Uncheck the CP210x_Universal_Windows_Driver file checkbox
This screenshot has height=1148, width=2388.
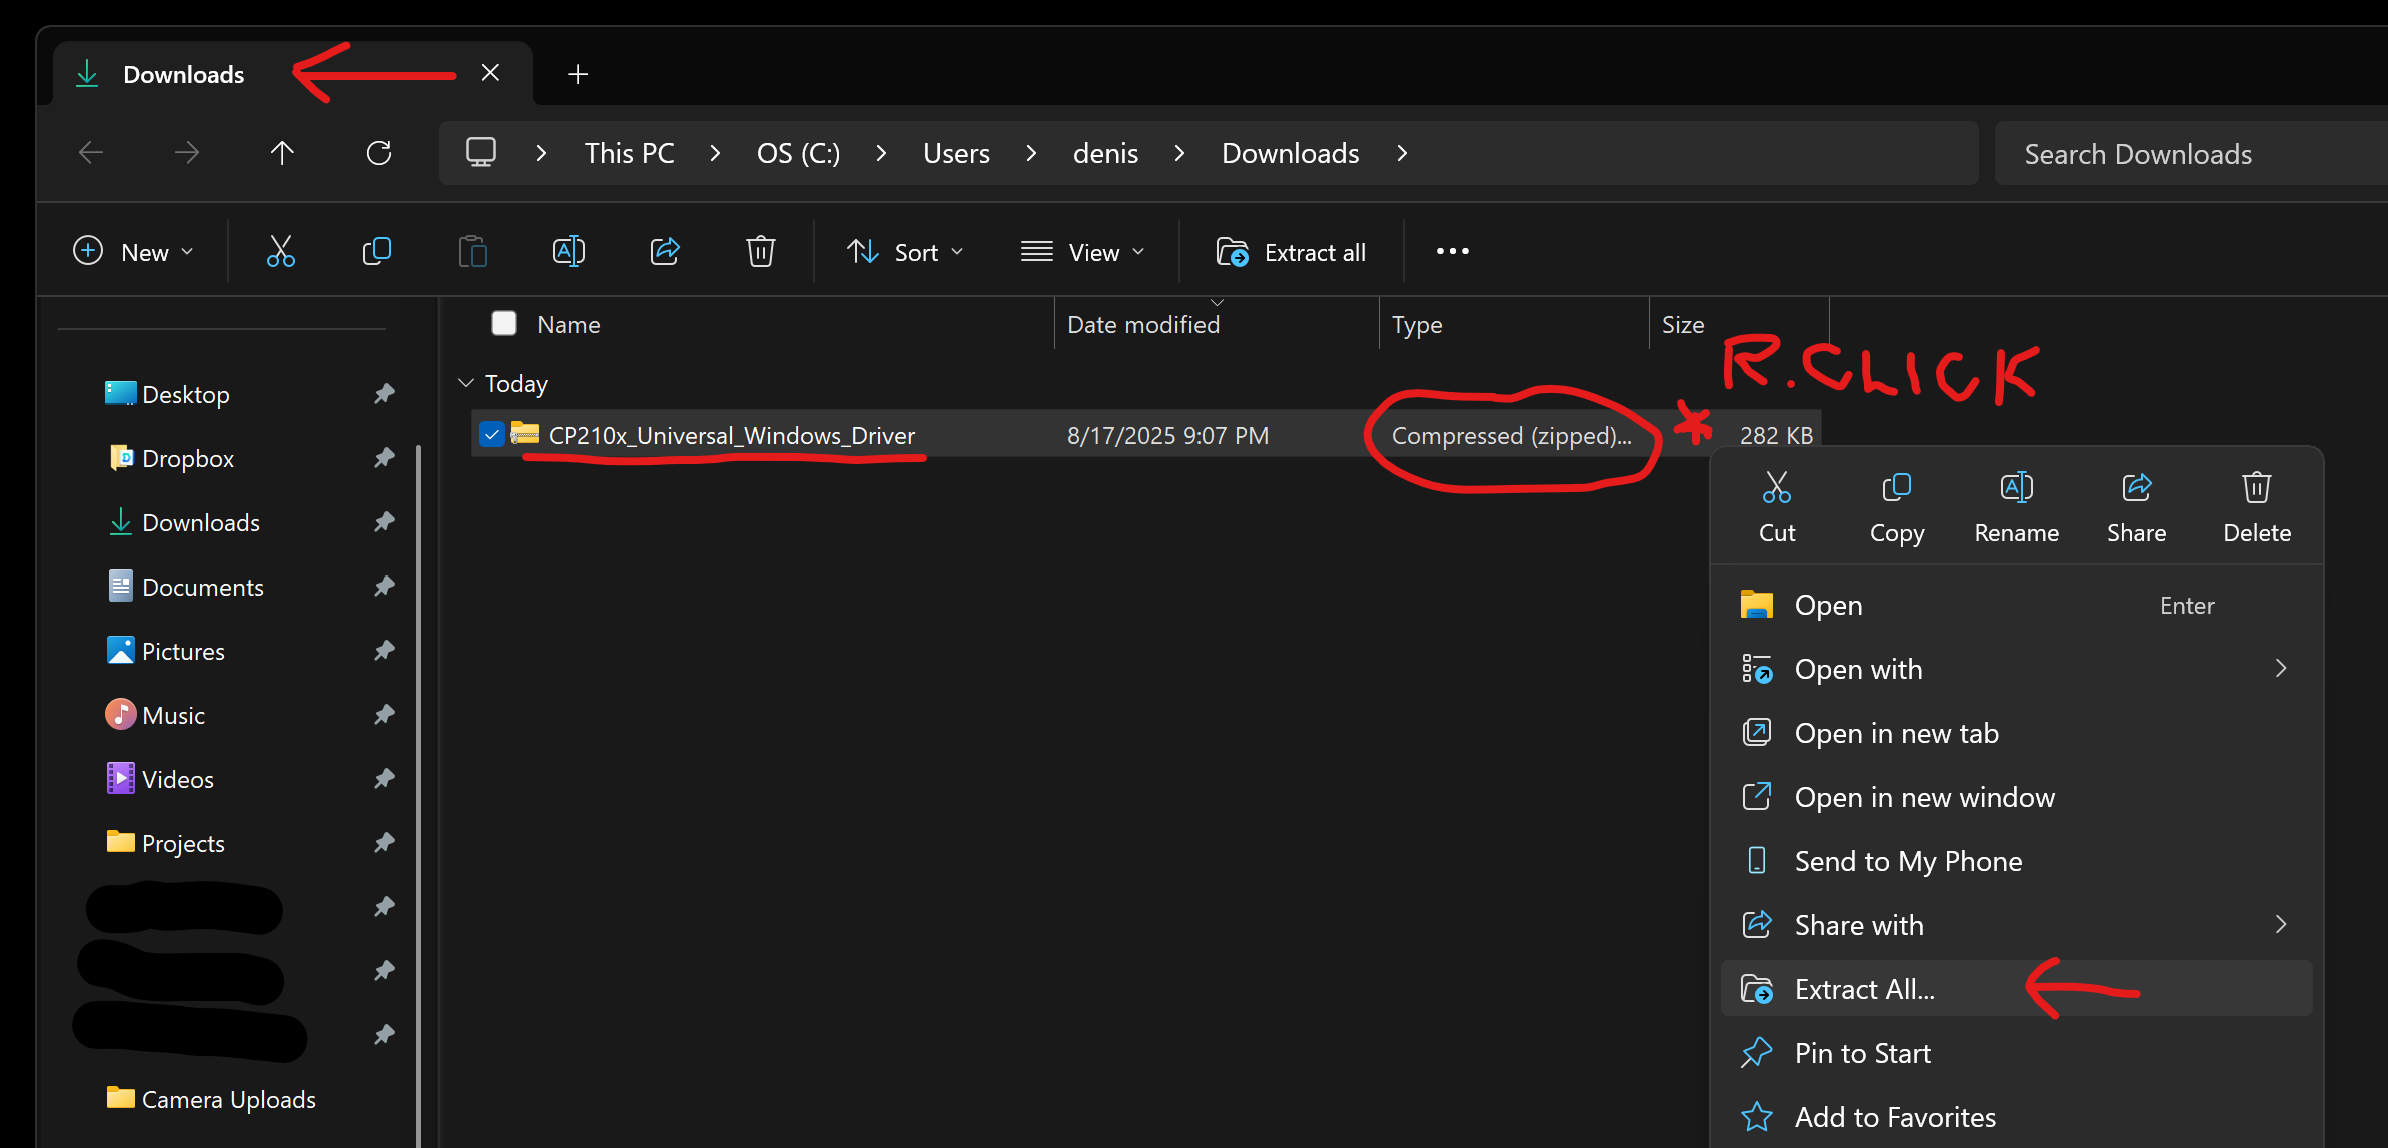coord(491,435)
